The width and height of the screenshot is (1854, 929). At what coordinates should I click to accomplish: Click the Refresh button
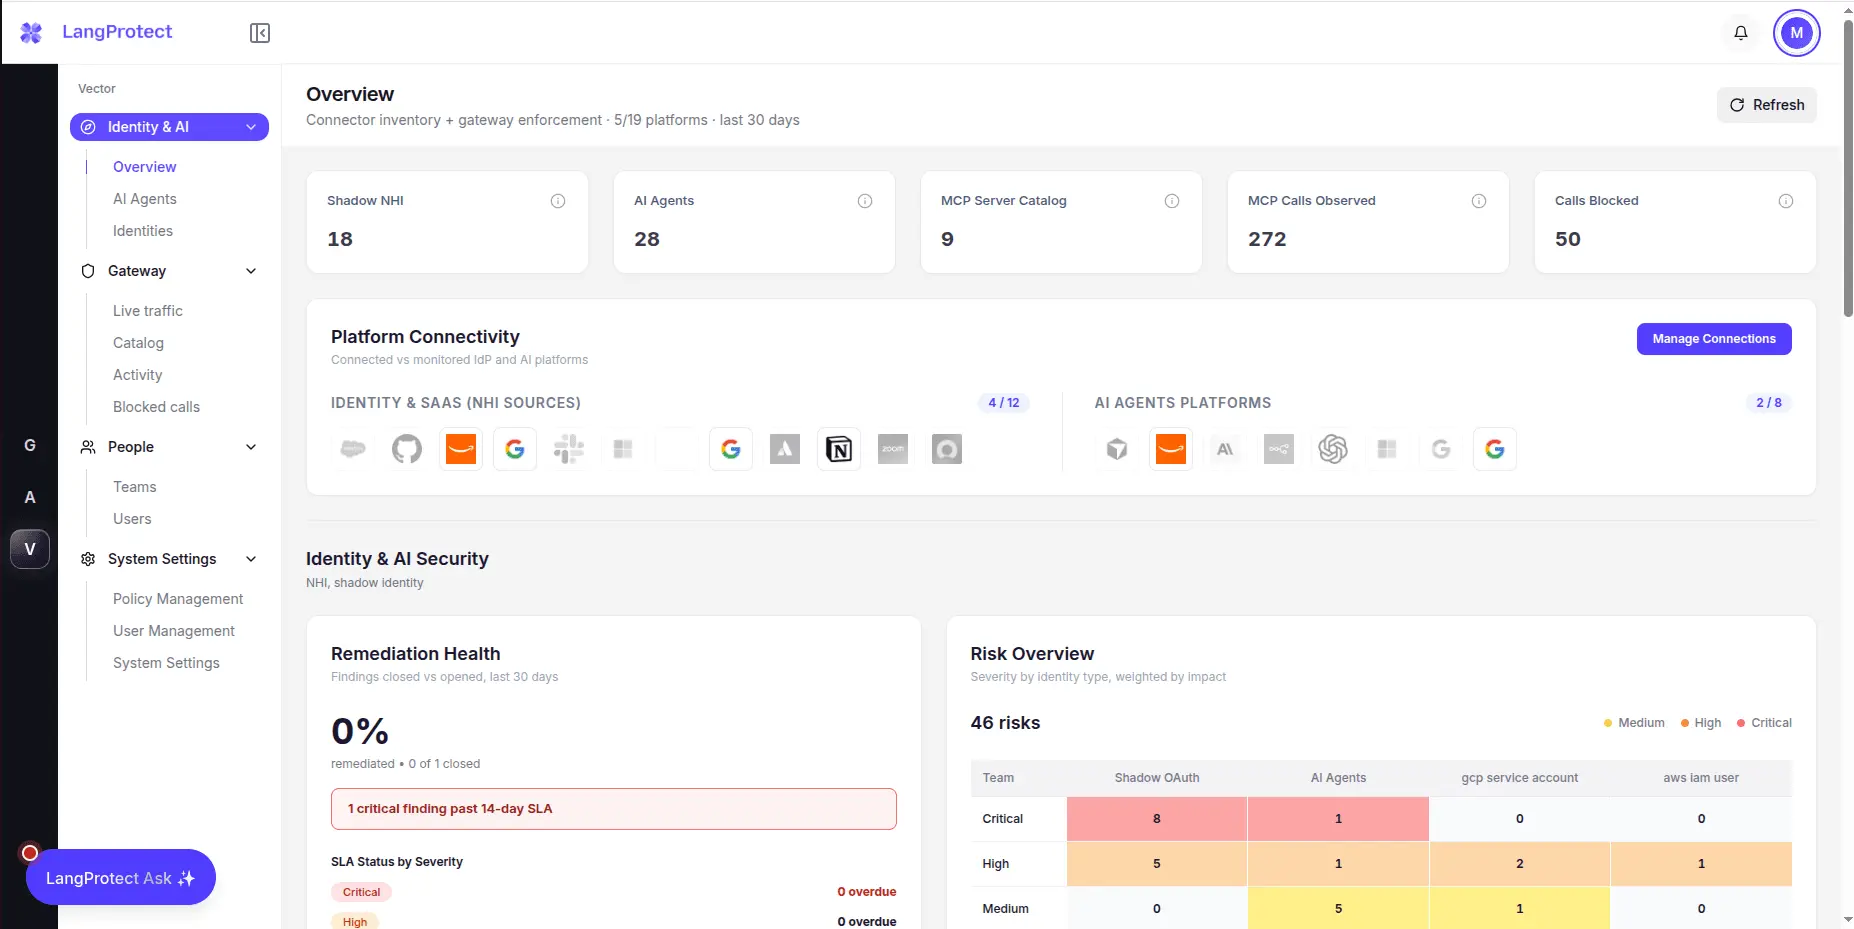[1767, 105]
